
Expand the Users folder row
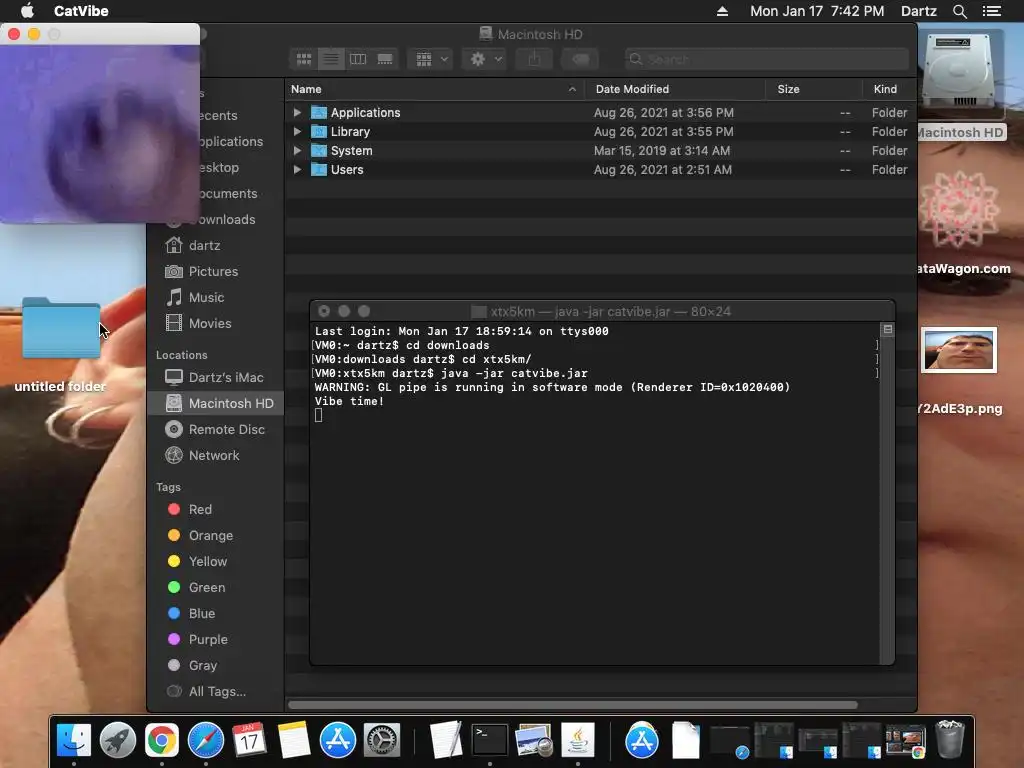pyautogui.click(x=297, y=169)
